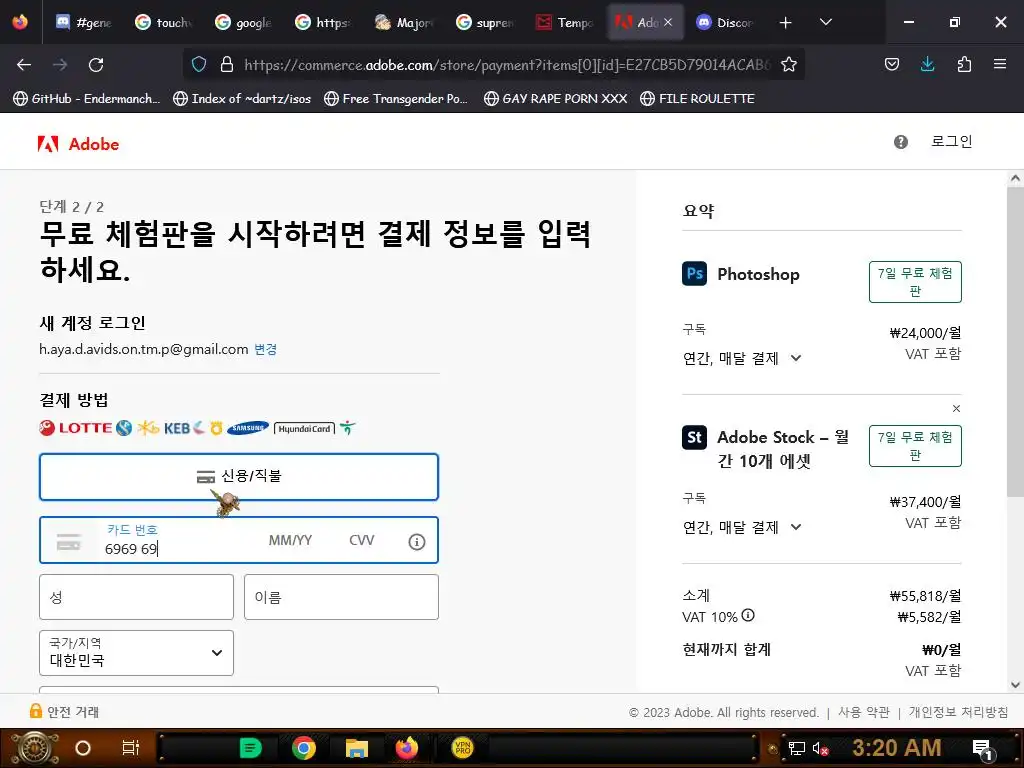Click the Adobe logo
Screen dimensions: 1024x768
coord(78,144)
